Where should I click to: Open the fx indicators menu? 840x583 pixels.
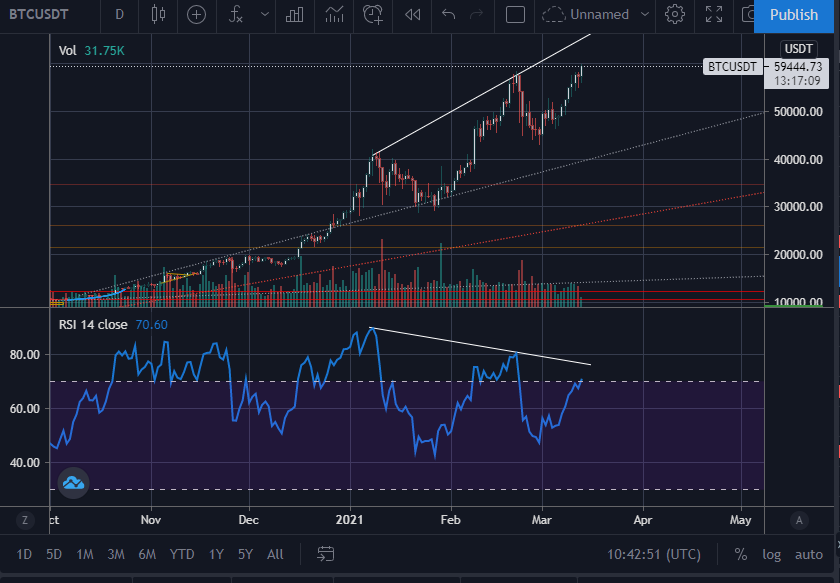click(x=236, y=14)
